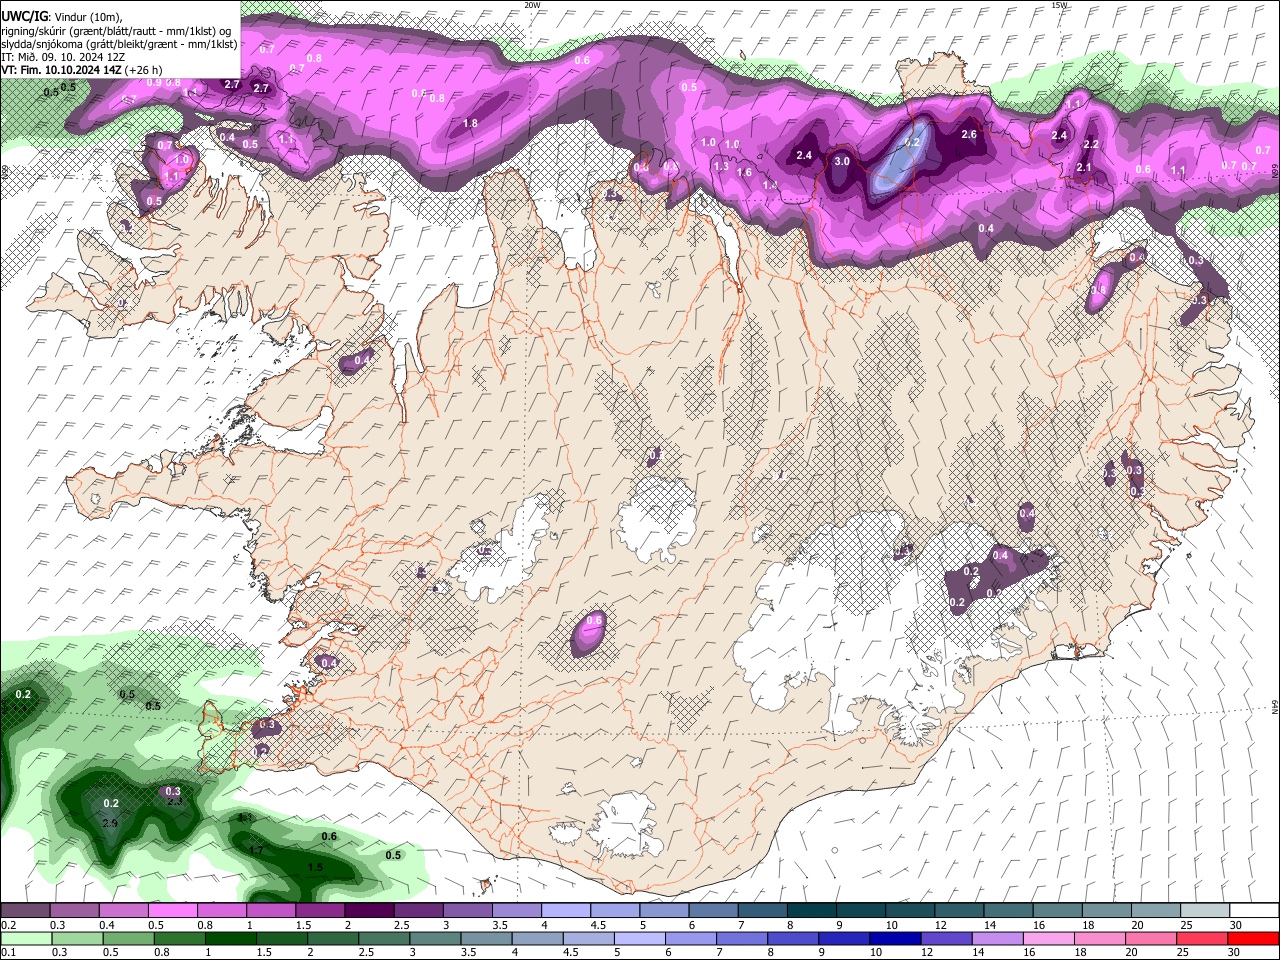This screenshot has height=960, width=1280.
Task: Click the 2.3 rain value in the southwest
Action: (x=174, y=801)
